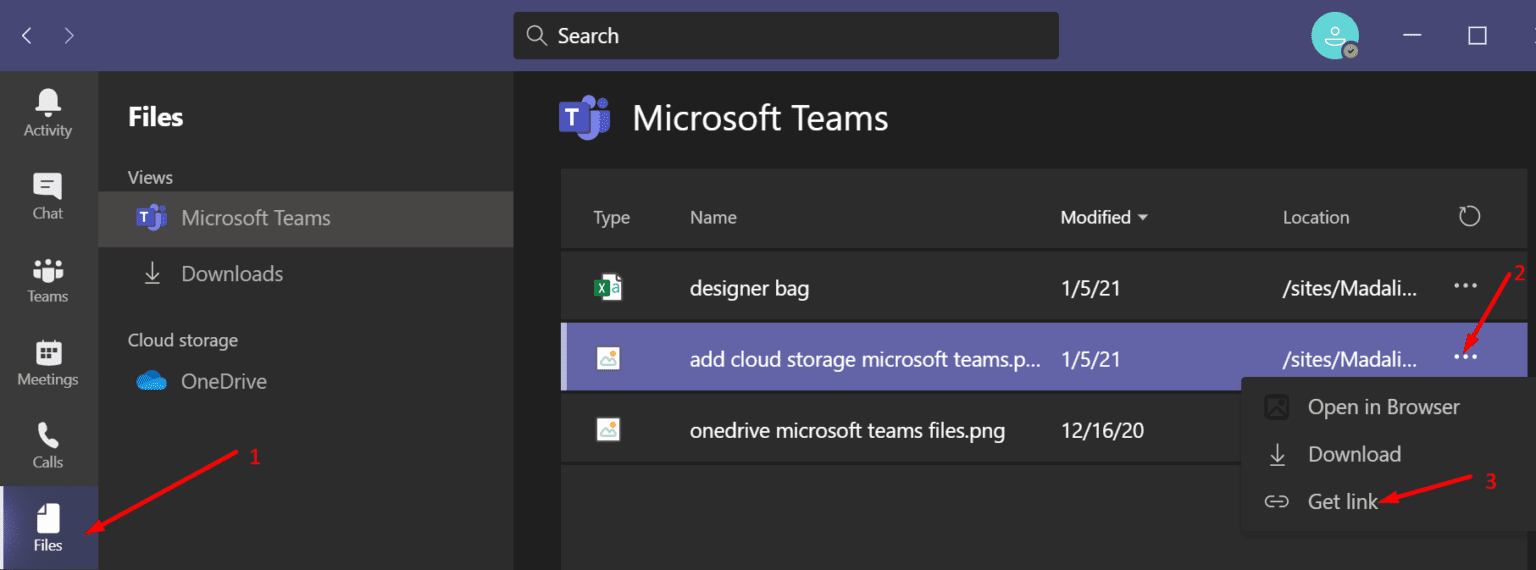Click the Location column header
1536x570 pixels.
(1316, 217)
